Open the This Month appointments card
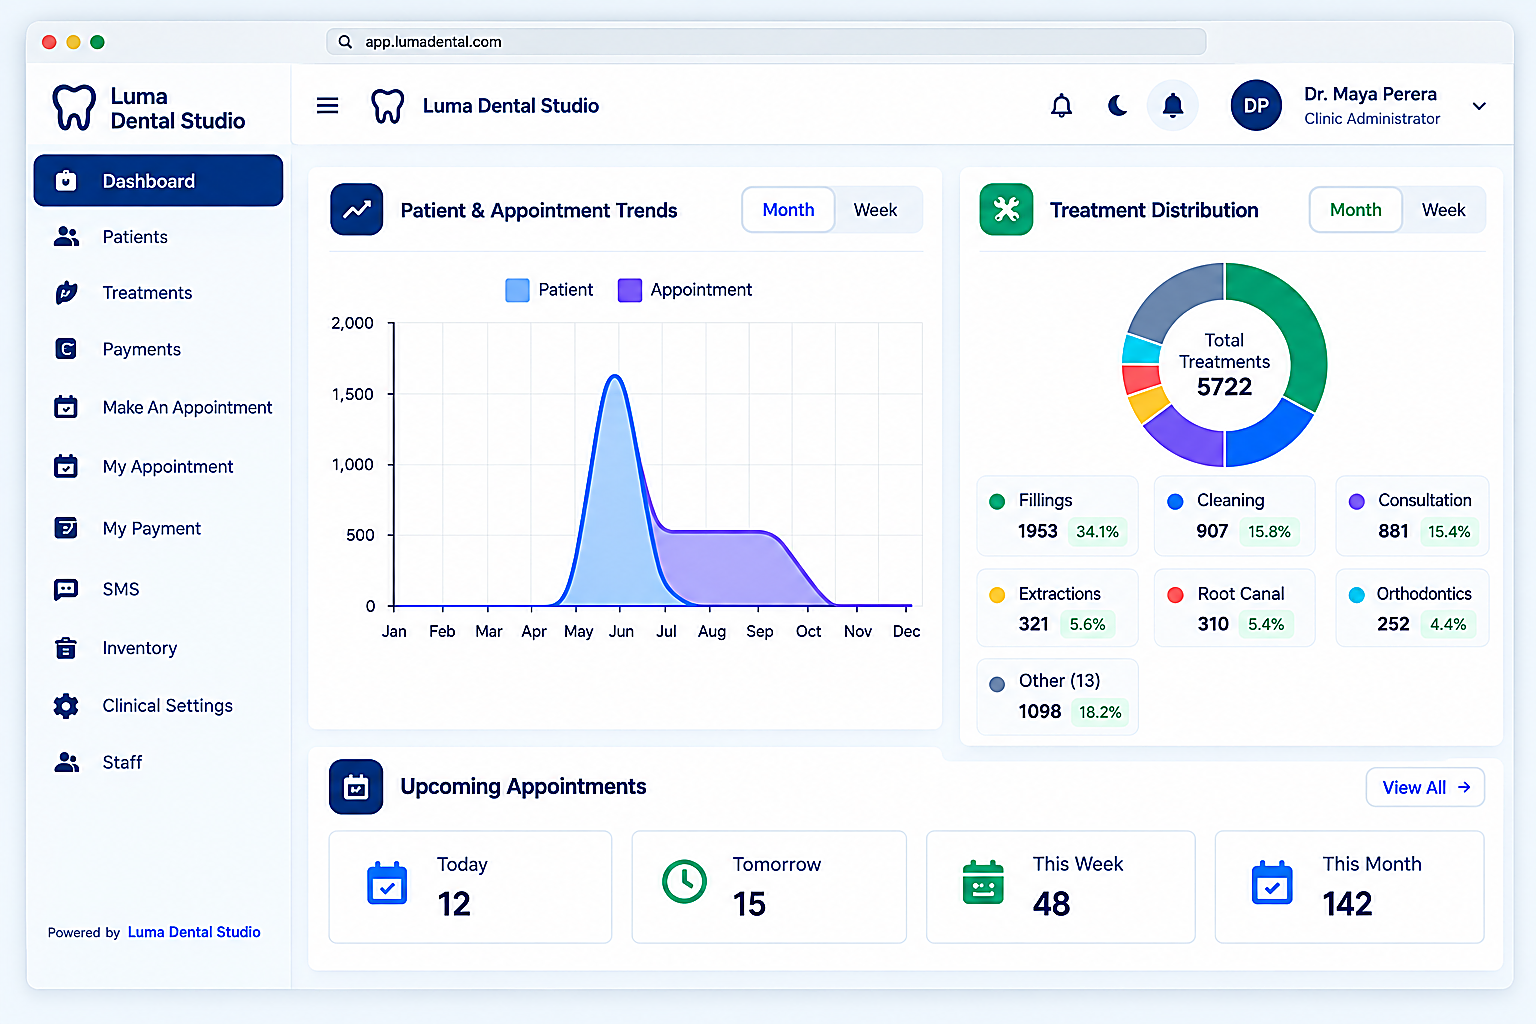The image size is (1536, 1024). pyautogui.click(x=1349, y=887)
